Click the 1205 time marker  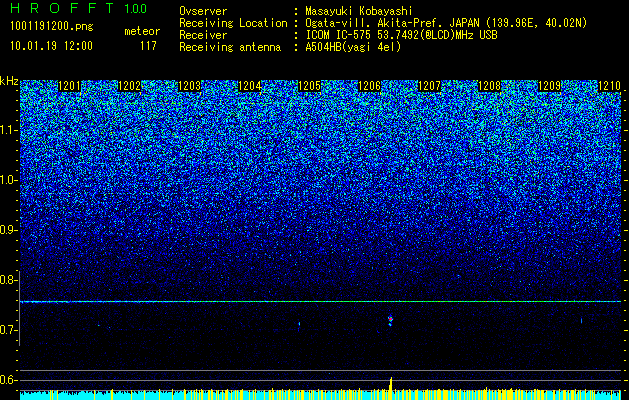pyautogui.click(x=309, y=86)
